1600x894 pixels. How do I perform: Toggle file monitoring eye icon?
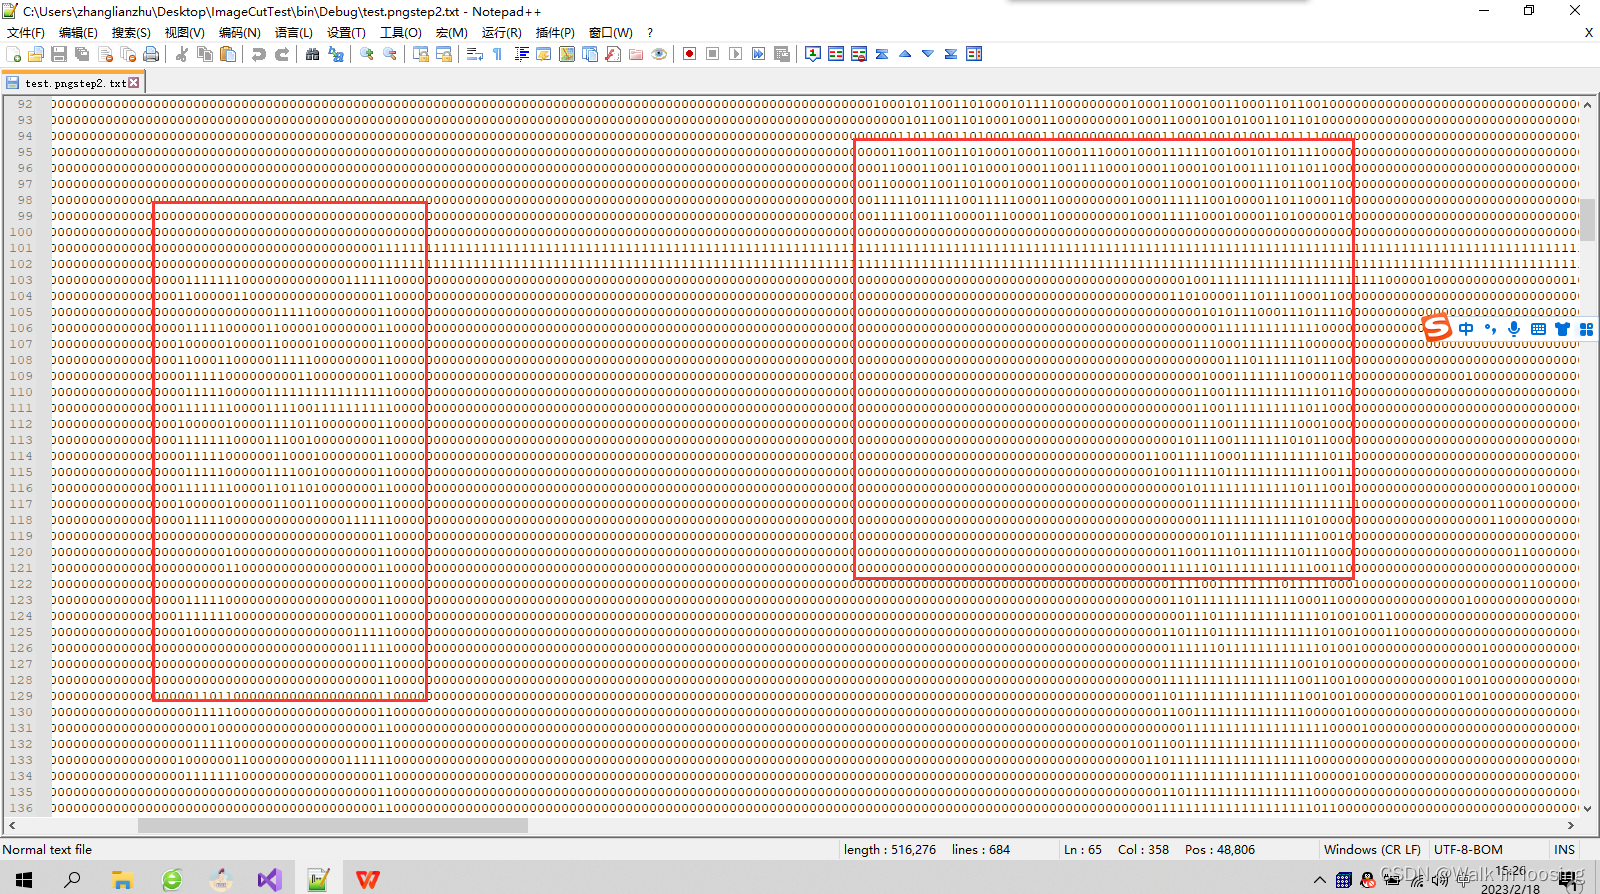[x=659, y=54]
